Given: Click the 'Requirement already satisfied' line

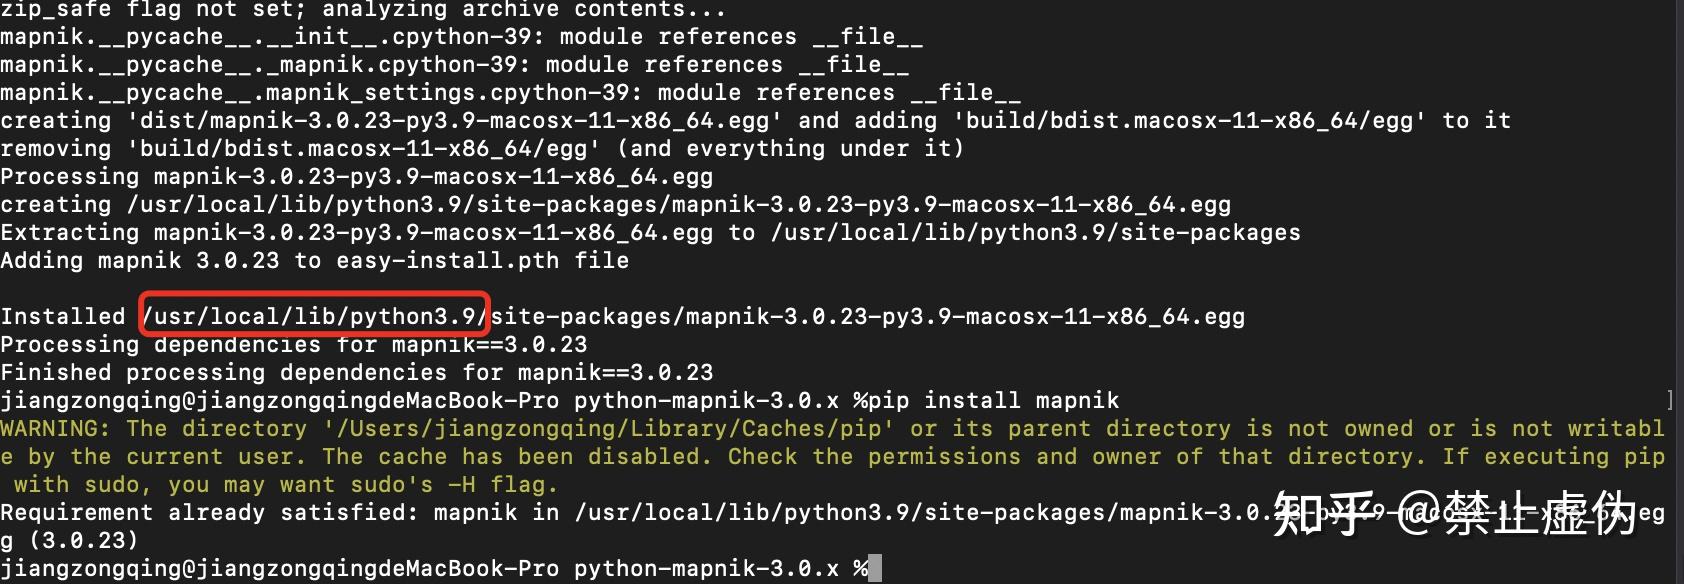Looking at the screenshot, I should click(x=832, y=527).
